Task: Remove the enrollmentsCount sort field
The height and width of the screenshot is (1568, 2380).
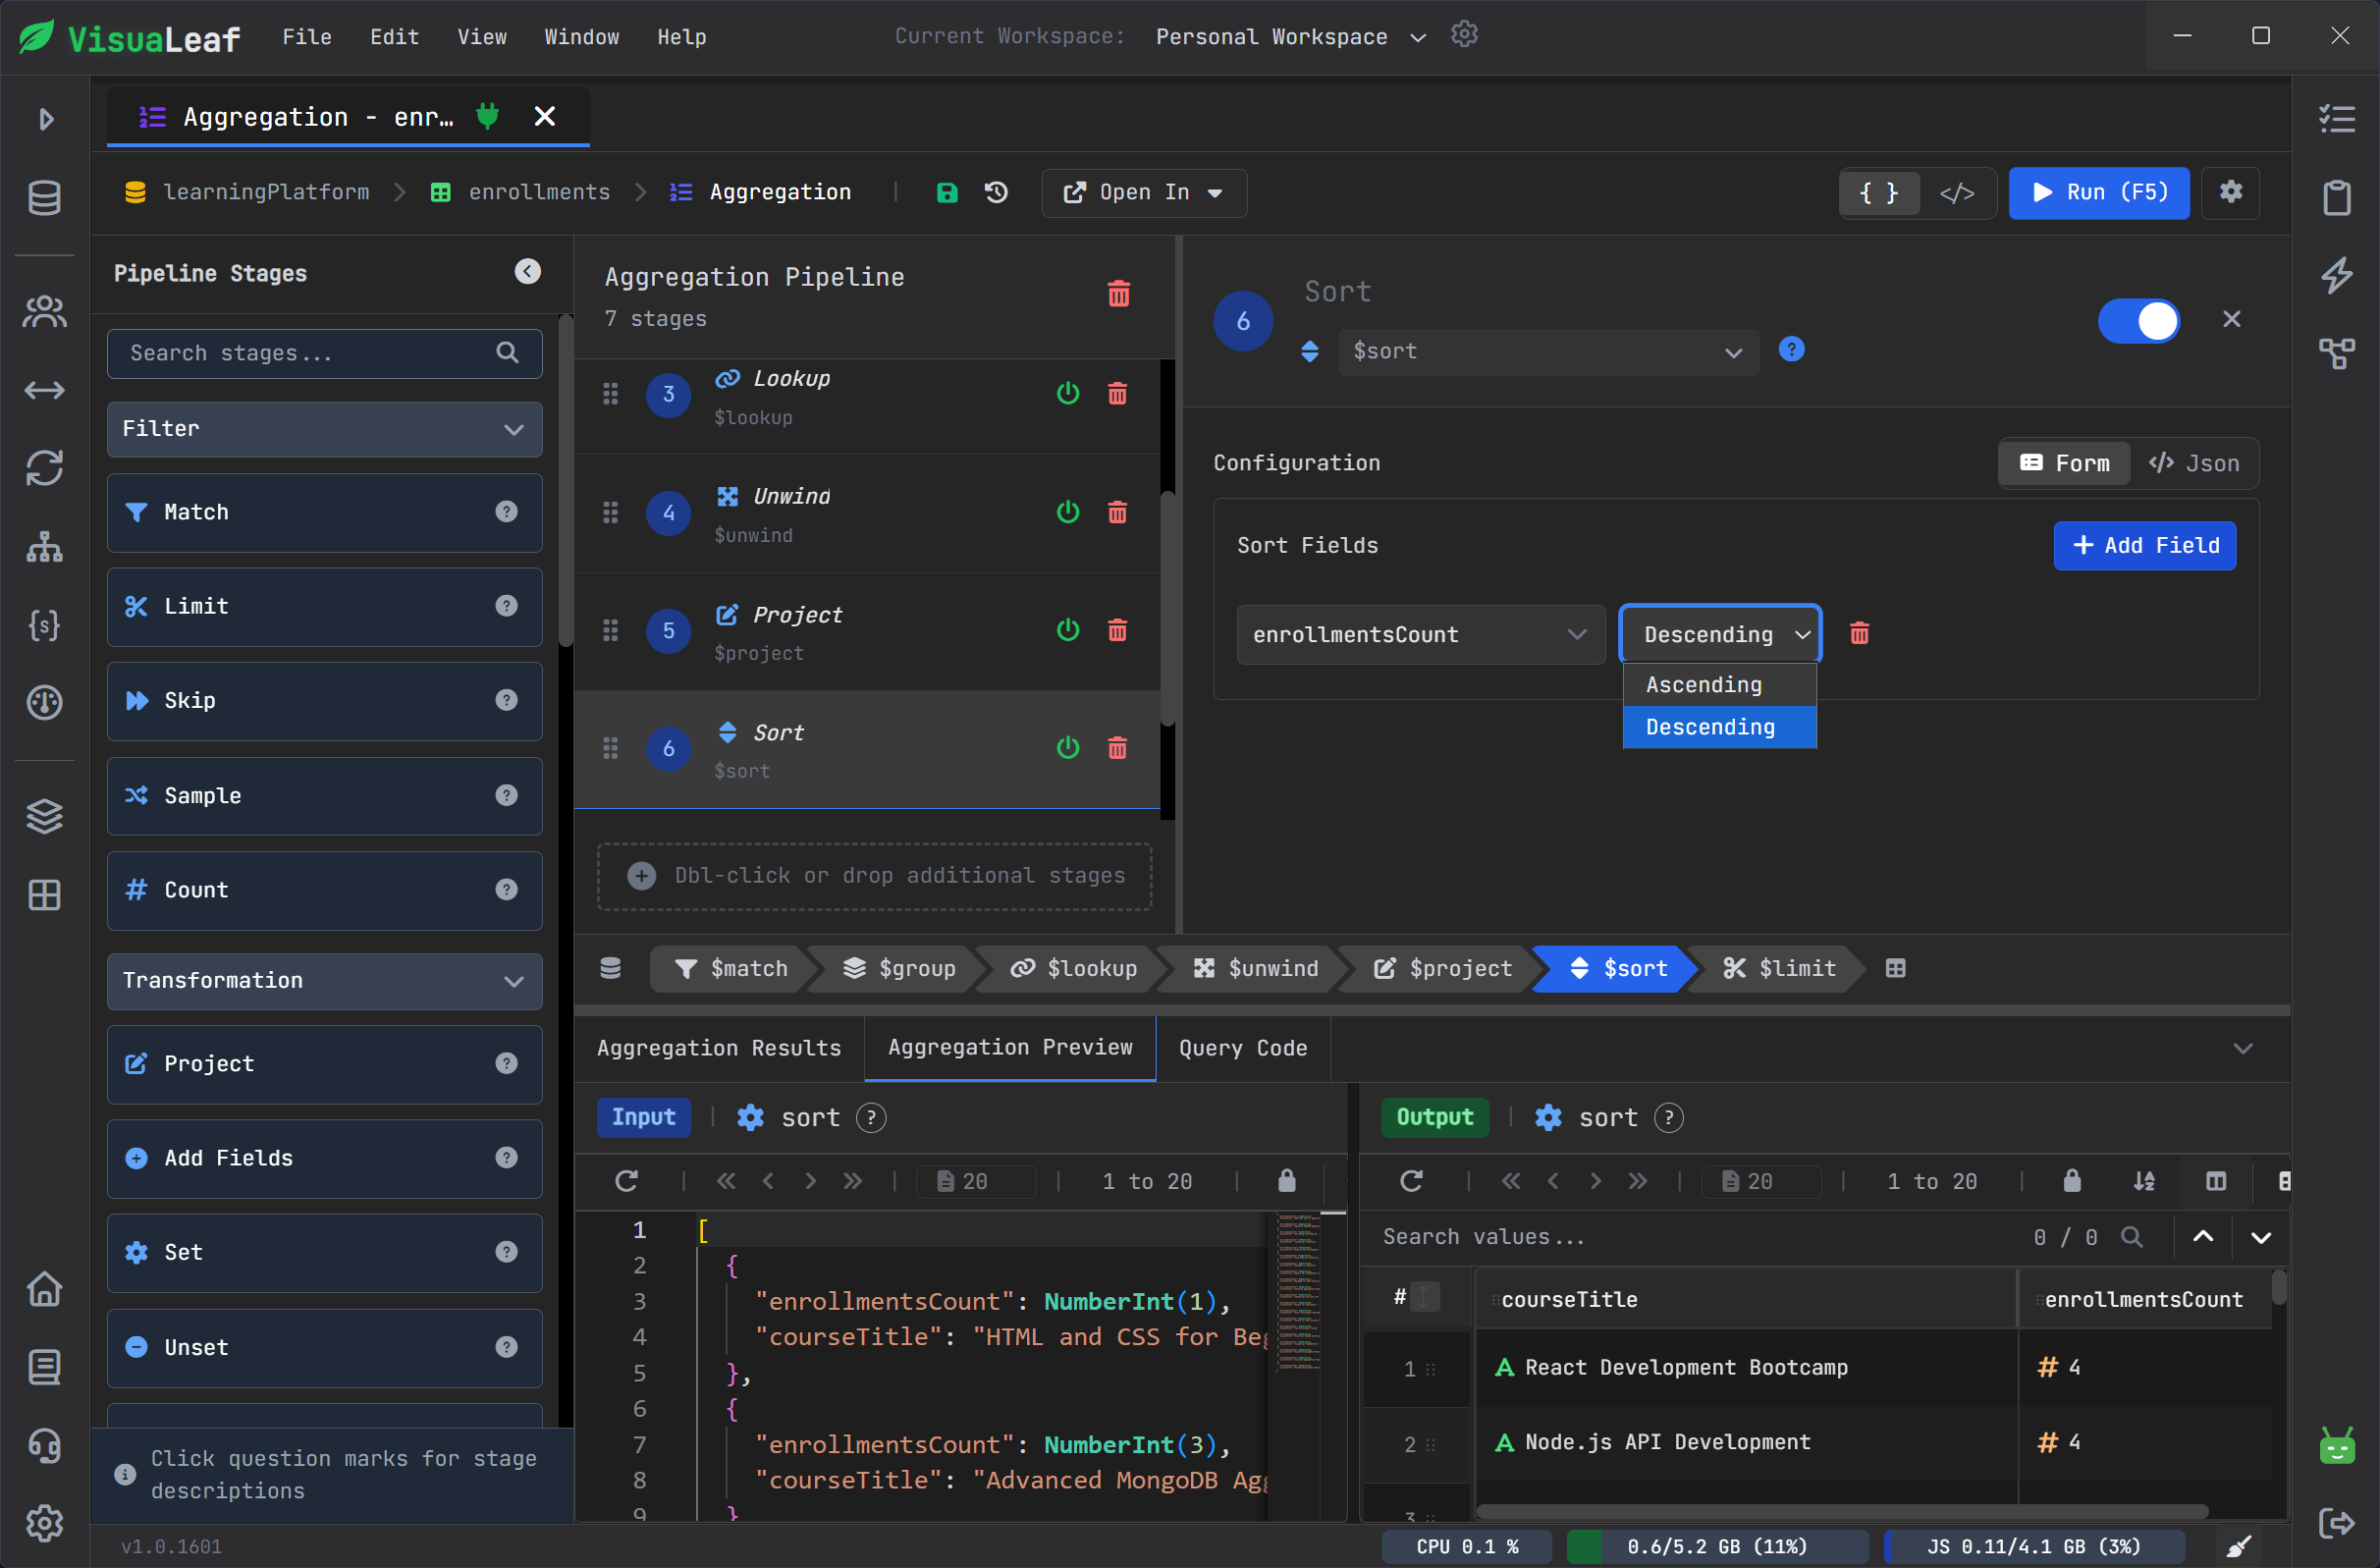Action: 1859,634
